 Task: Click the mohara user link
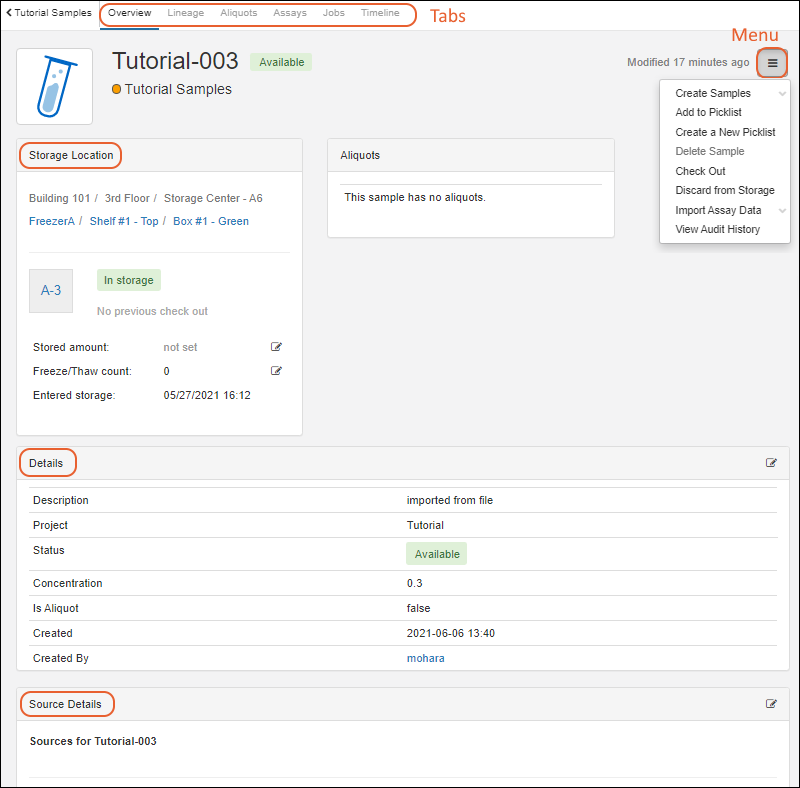click(x=425, y=658)
